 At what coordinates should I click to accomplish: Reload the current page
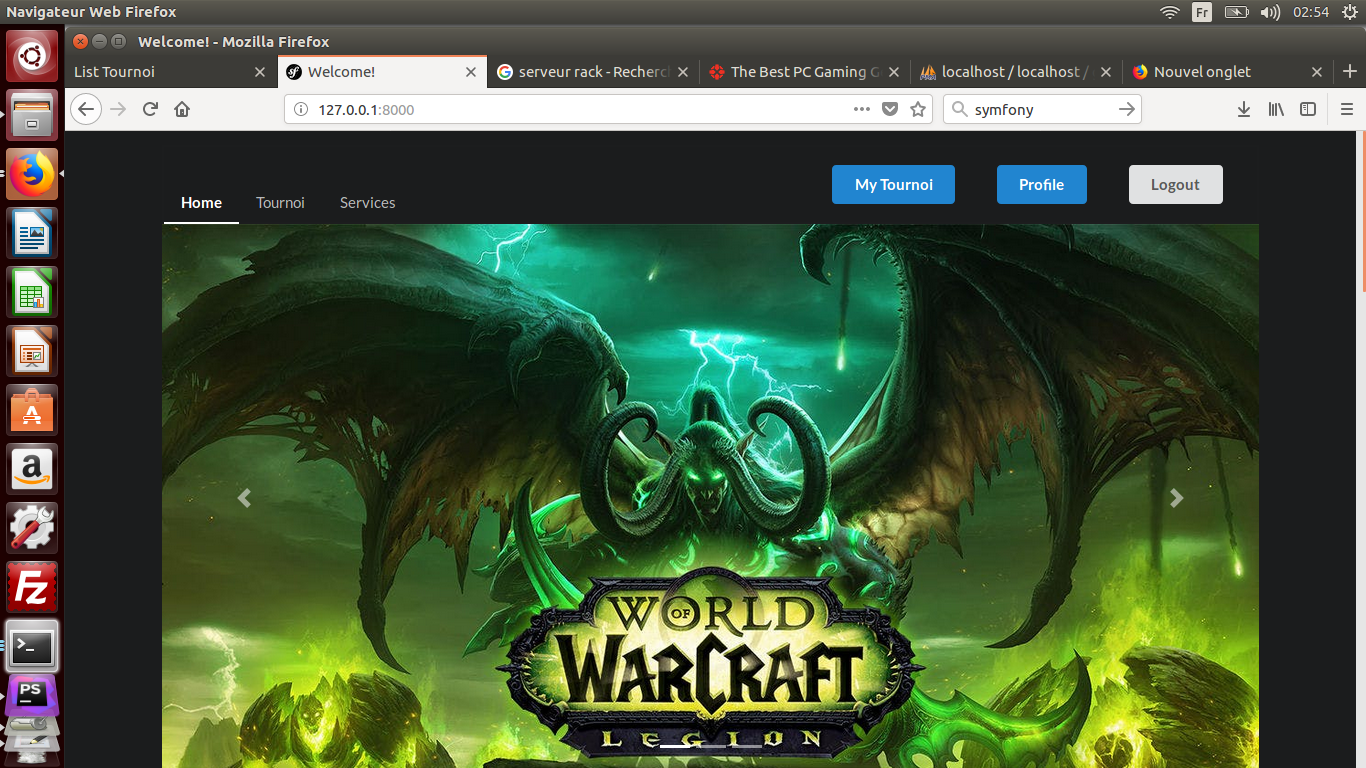click(150, 109)
